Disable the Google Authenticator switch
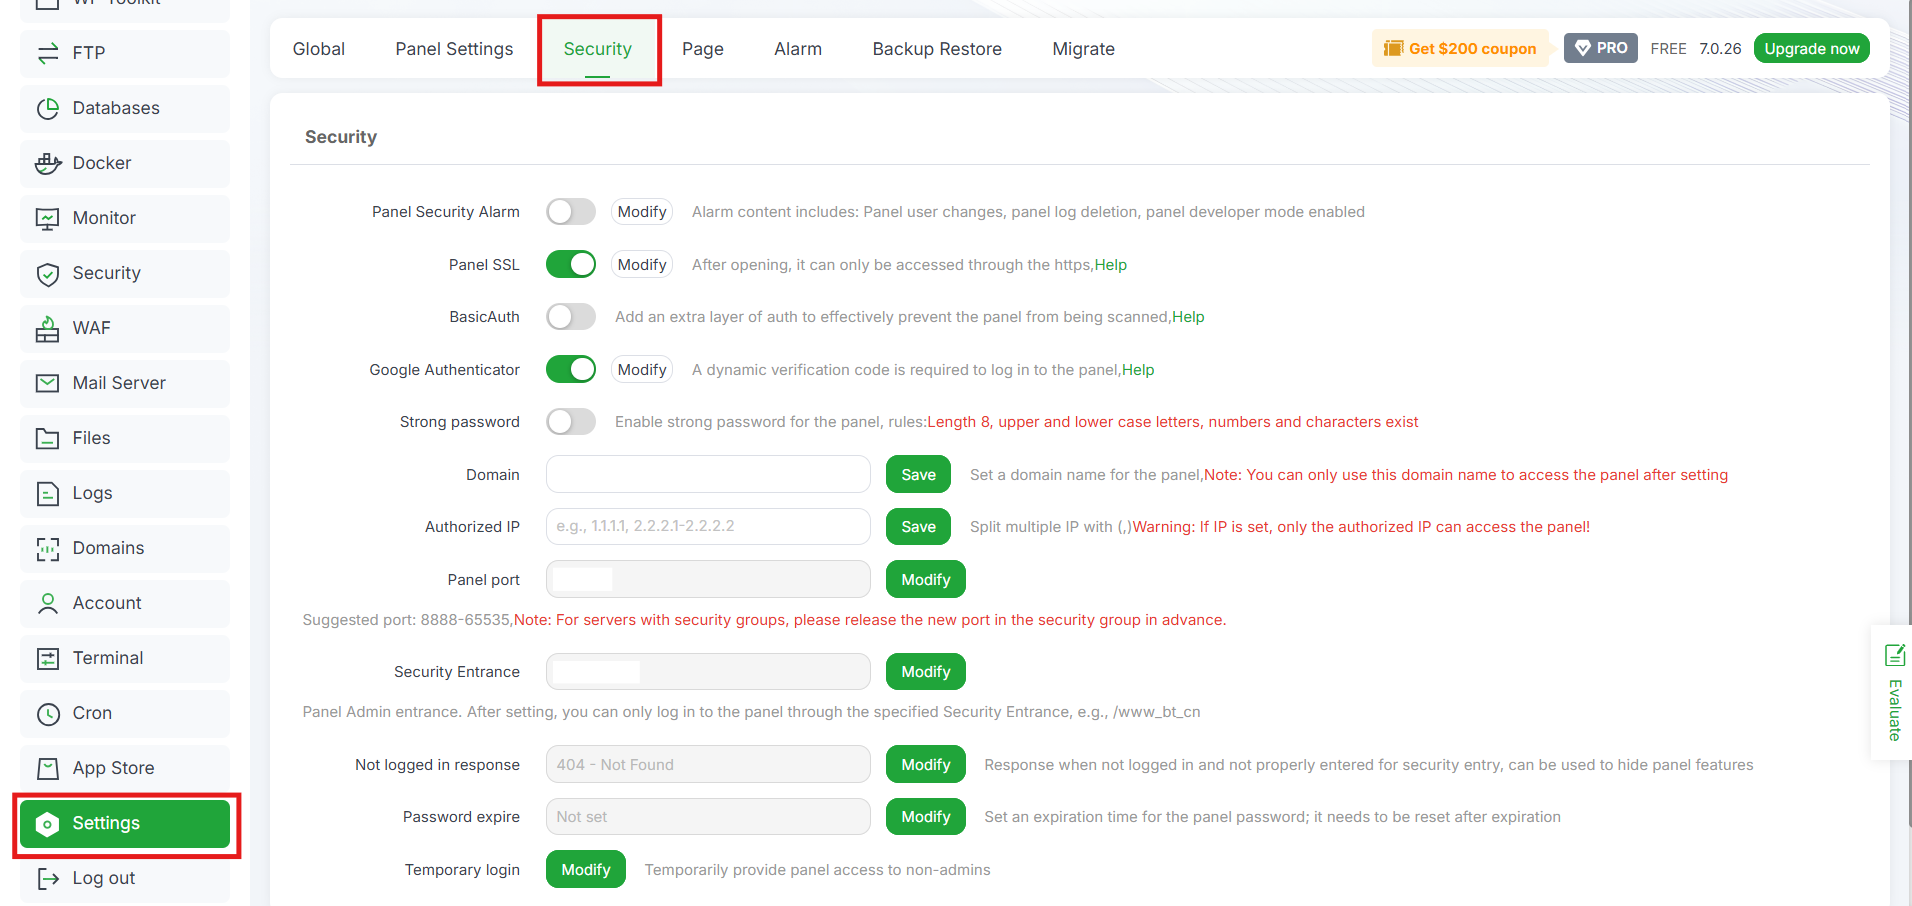Viewport: 1912px width, 906px height. (571, 369)
